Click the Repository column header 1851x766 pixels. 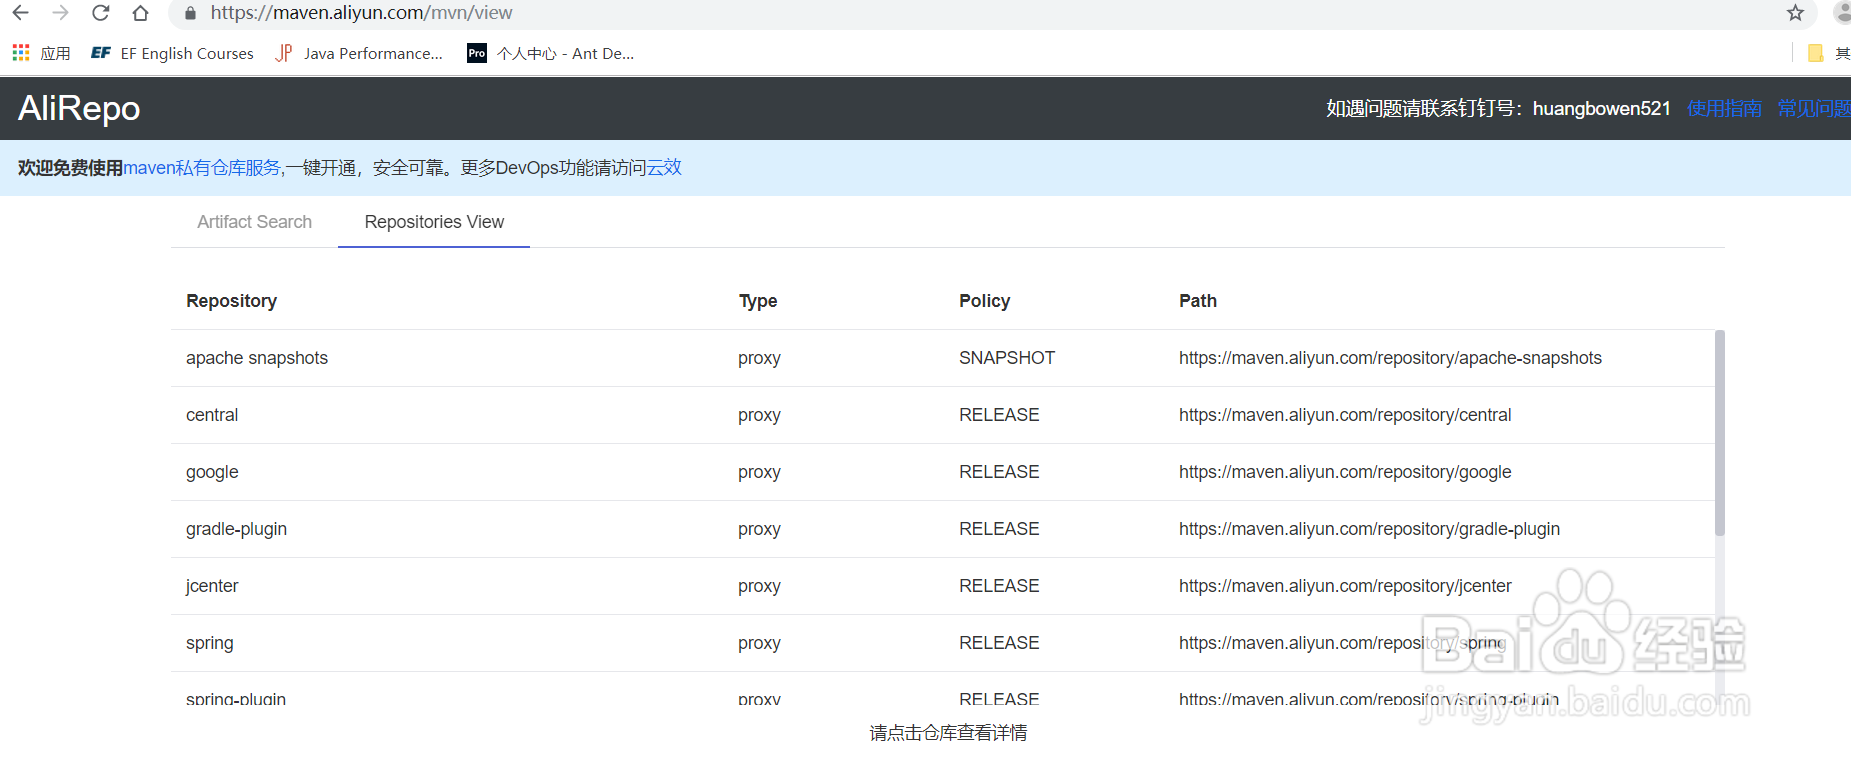pos(231,301)
